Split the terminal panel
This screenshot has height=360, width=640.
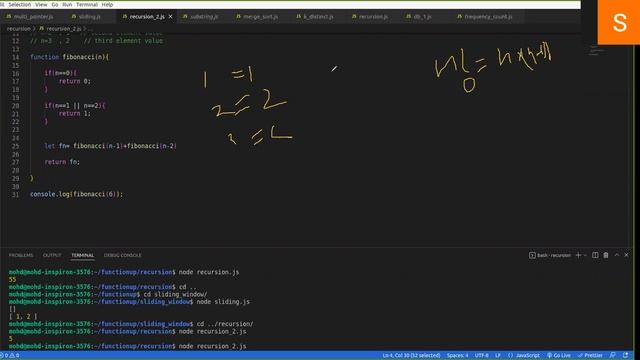pos(595,255)
